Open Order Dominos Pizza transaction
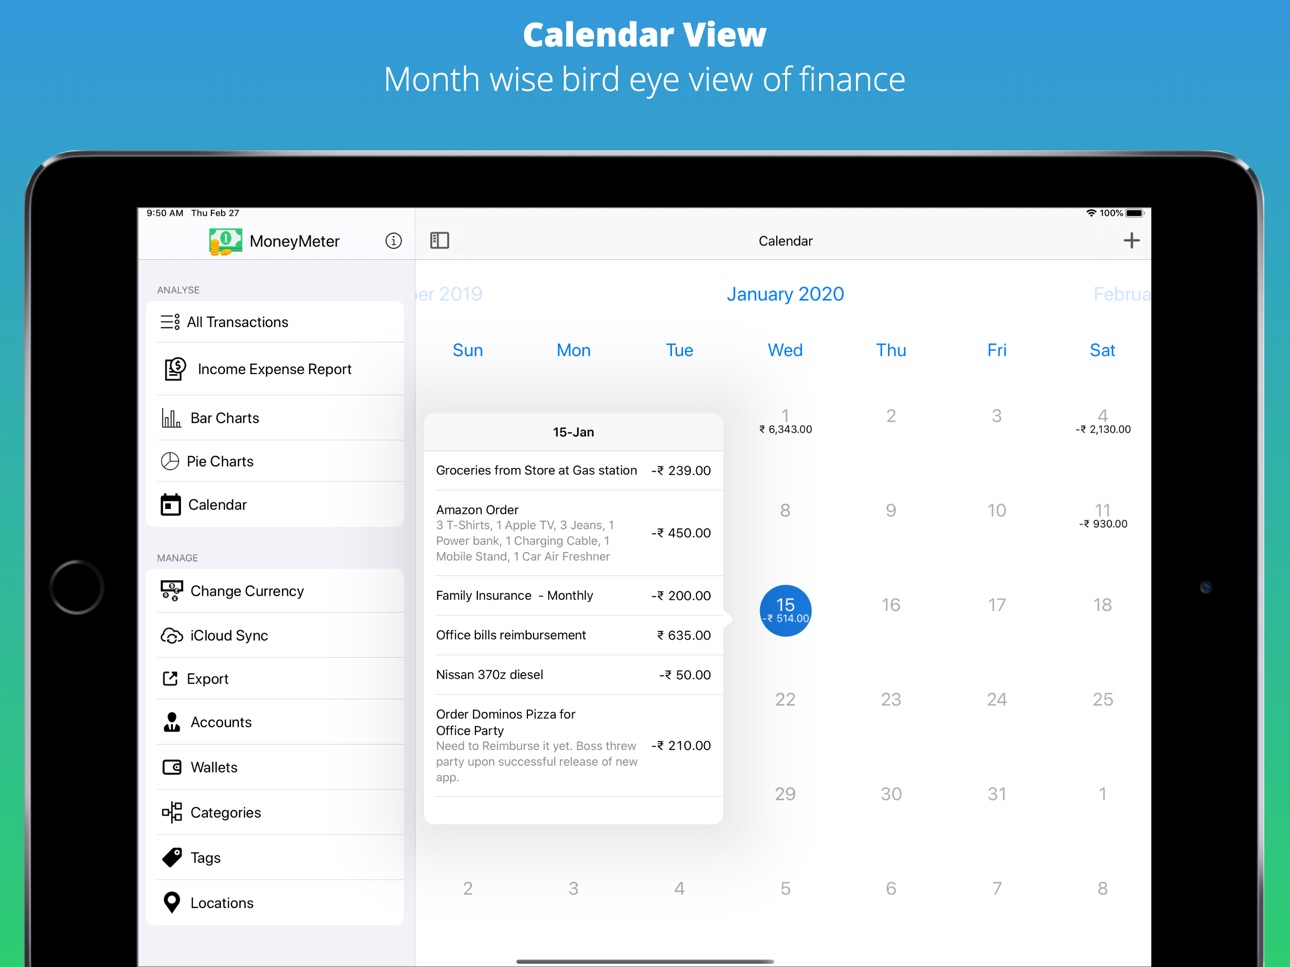 tap(573, 745)
